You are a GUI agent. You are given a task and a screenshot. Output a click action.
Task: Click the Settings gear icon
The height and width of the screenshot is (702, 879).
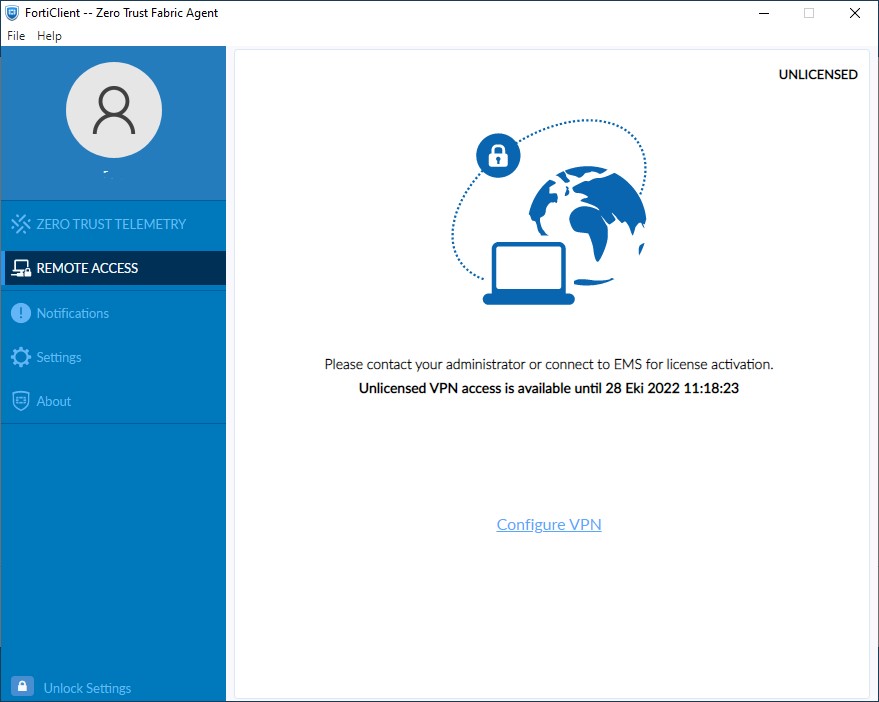pos(21,357)
